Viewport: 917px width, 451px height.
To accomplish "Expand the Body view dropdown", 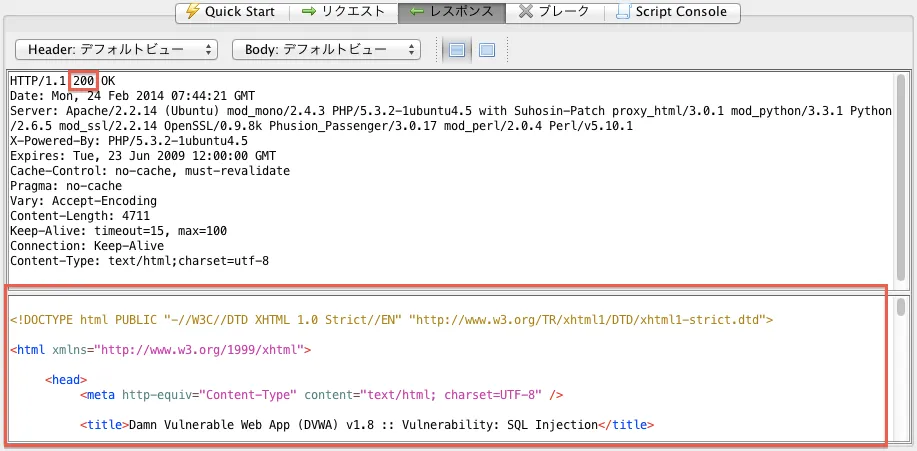I will [326, 49].
